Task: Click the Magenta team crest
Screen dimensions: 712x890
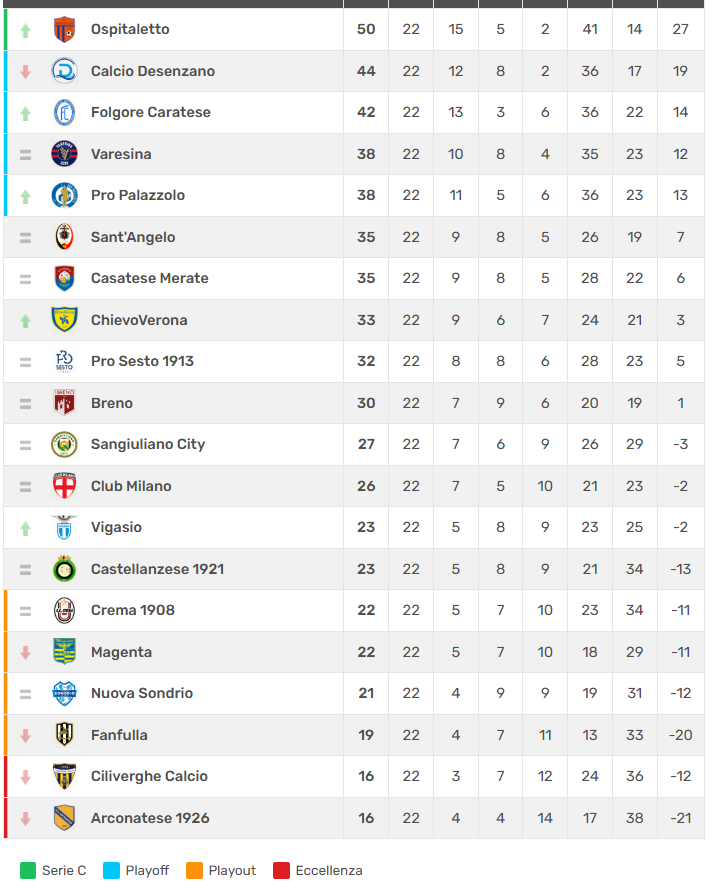Action: pos(64,652)
